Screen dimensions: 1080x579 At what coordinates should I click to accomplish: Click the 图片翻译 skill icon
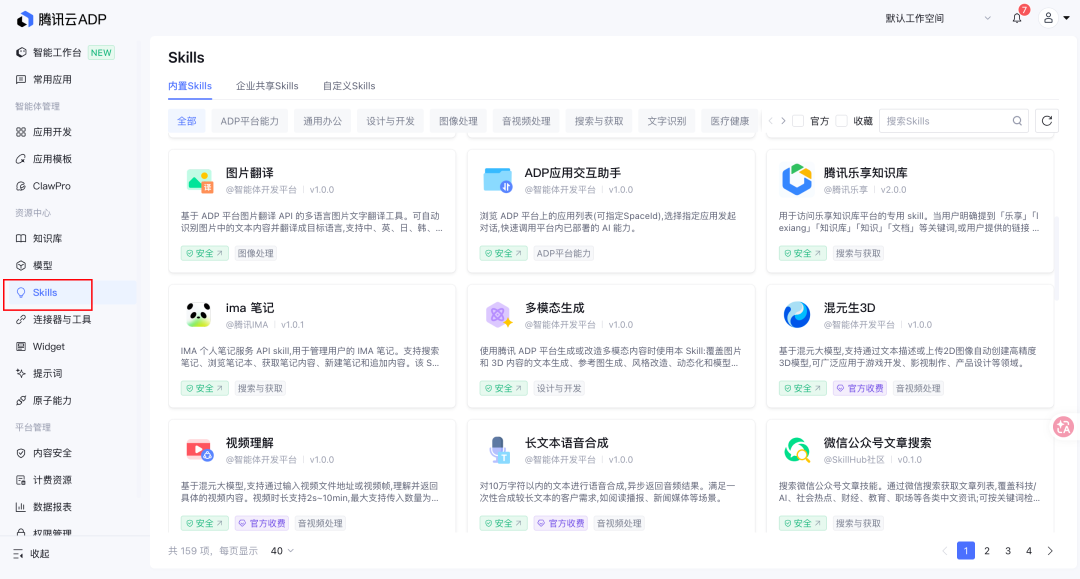click(200, 180)
